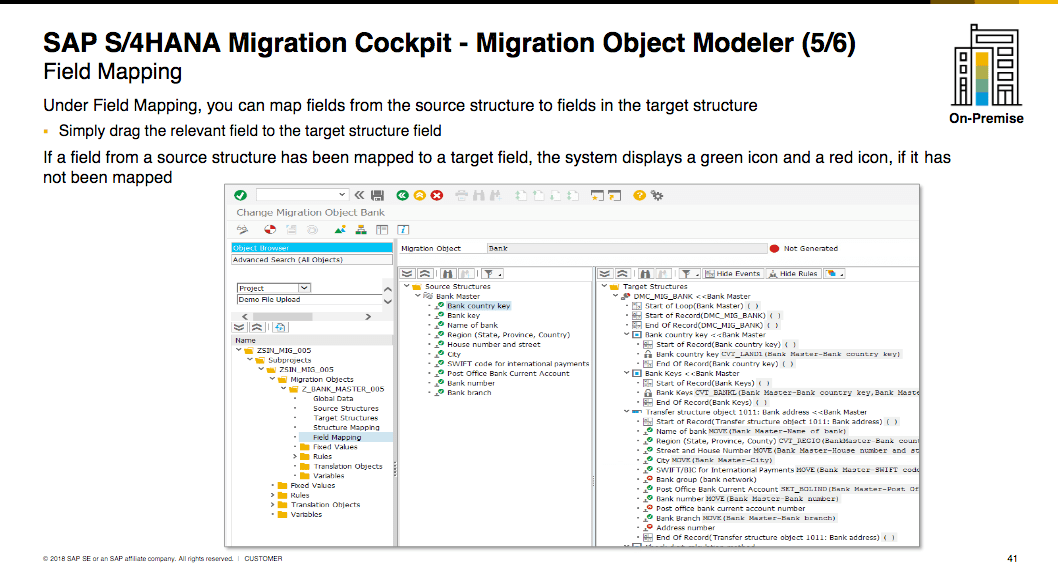Open the command field dropdown
Screen dimensions: 1058x578
click(342, 195)
